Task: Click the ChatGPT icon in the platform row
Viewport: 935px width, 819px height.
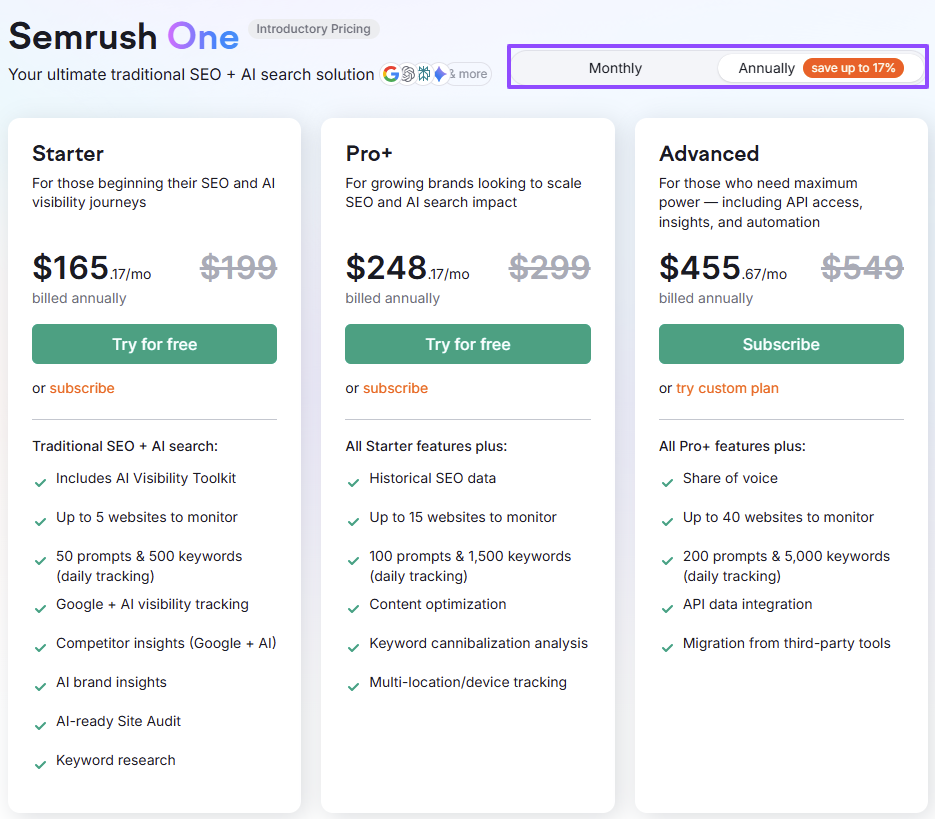Action: click(407, 73)
